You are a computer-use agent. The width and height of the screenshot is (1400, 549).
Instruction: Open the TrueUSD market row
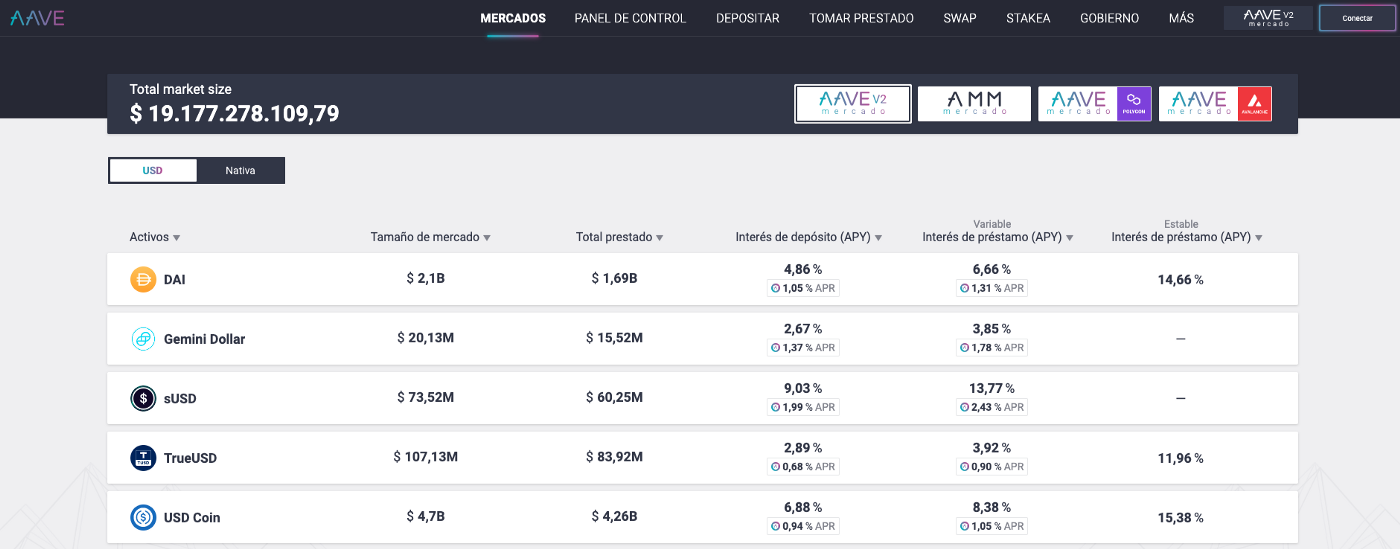(x=702, y=458)
